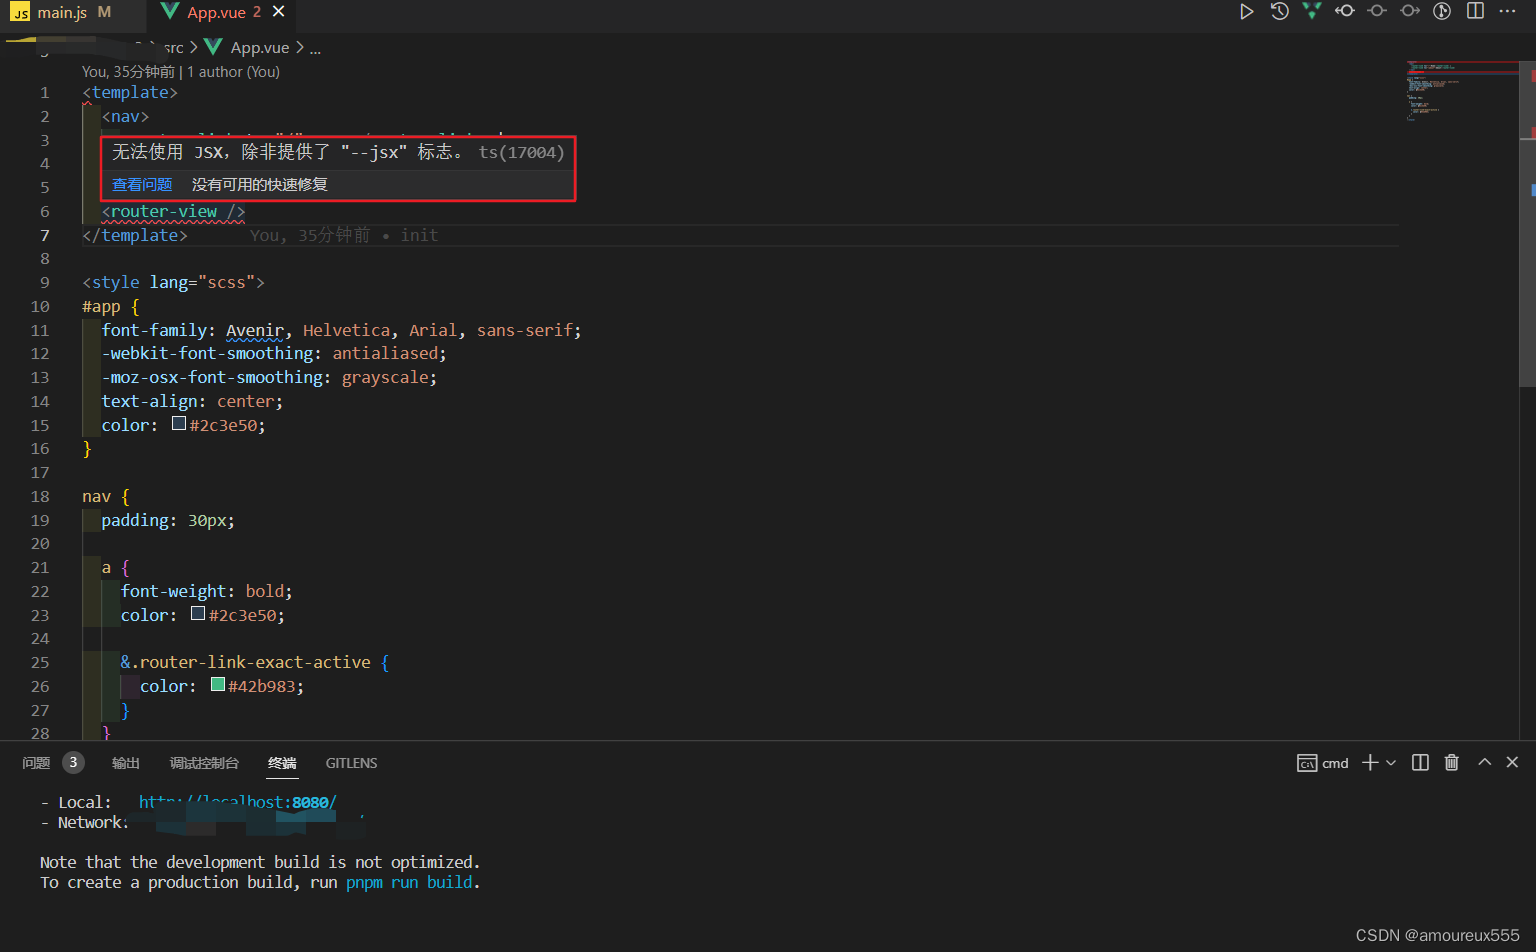Open editor More Actions ellipsis

(1508, 11)
